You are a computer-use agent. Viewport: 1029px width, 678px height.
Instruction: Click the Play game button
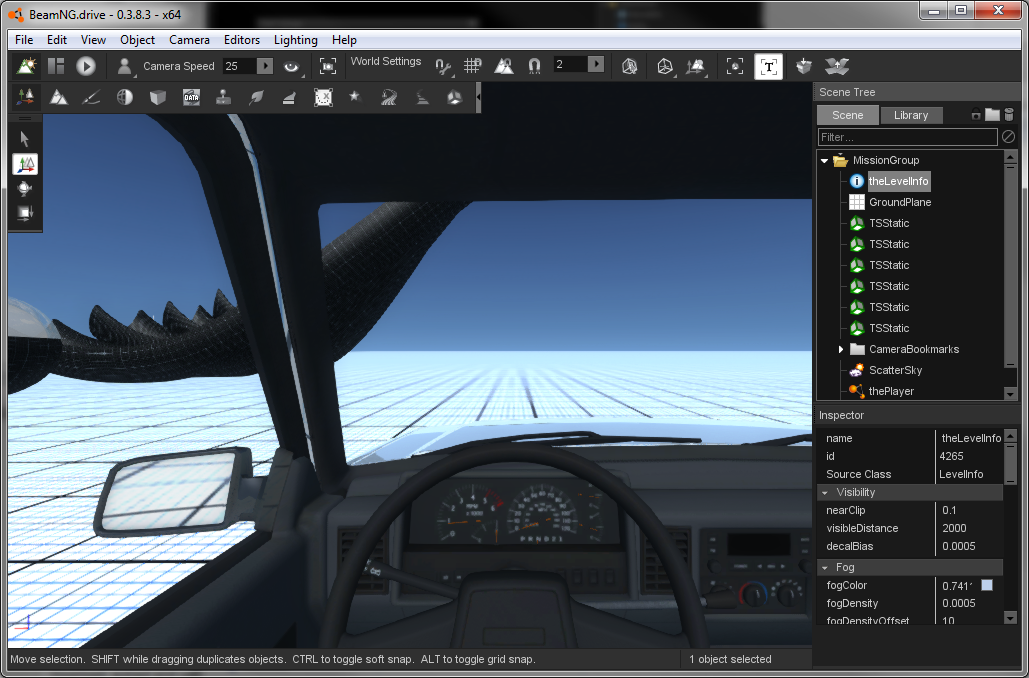[x=85, y=66]
